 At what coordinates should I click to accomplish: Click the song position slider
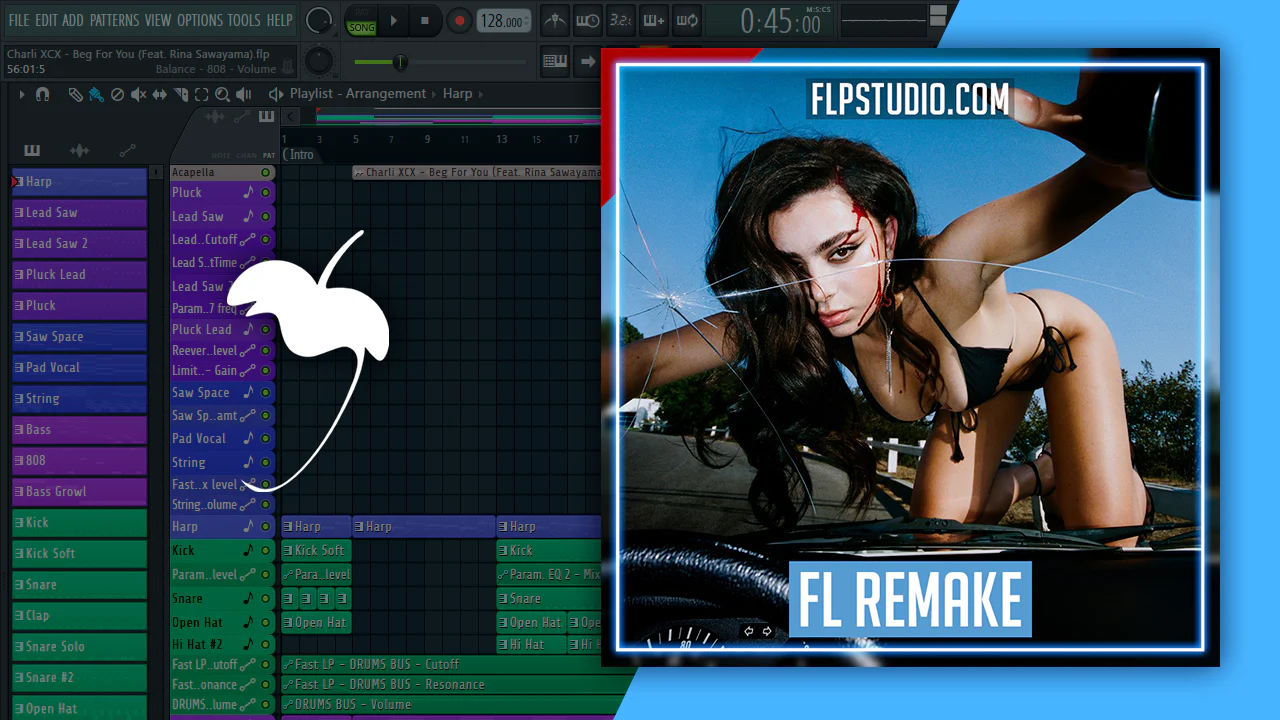(442, 62)
